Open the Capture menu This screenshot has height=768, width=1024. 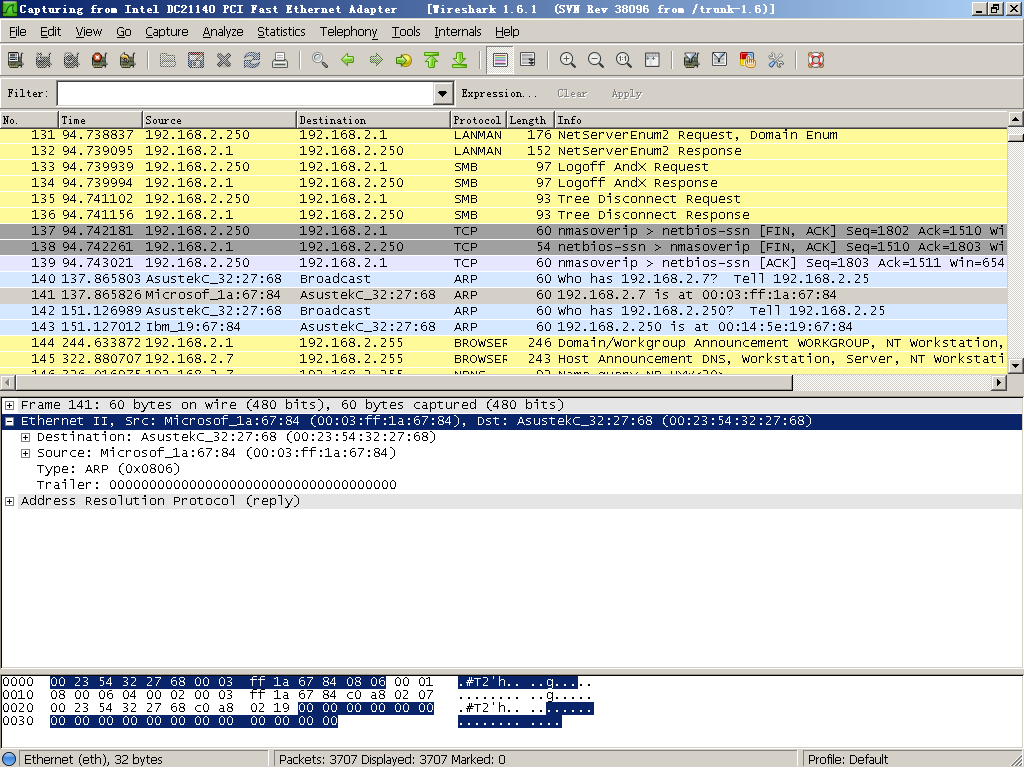(x=167, y=32)
